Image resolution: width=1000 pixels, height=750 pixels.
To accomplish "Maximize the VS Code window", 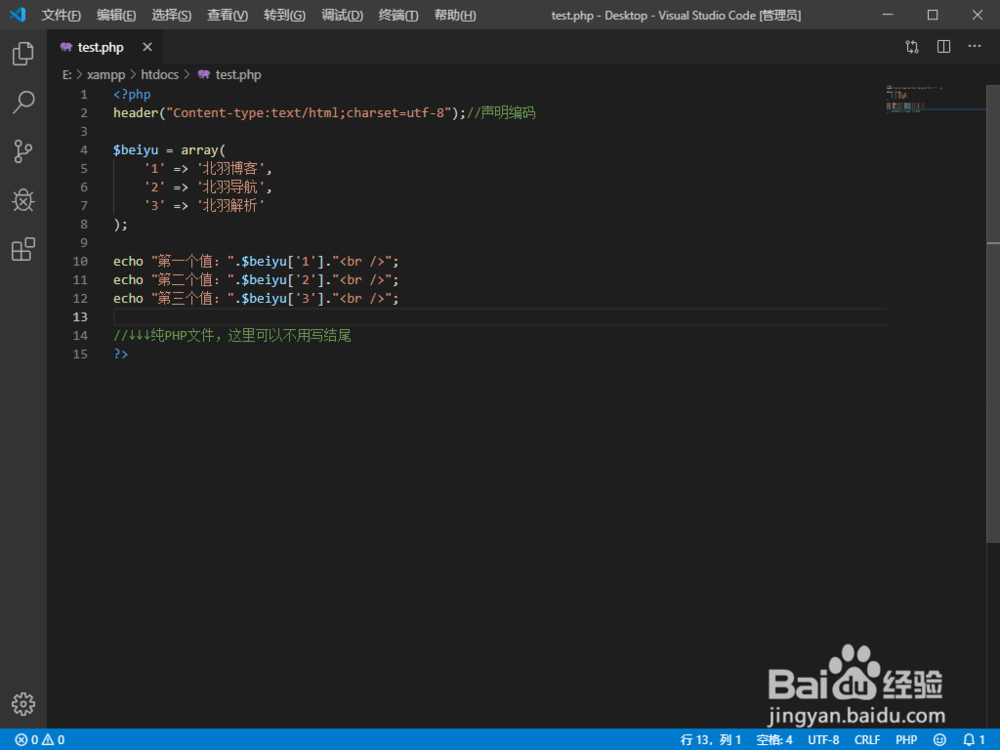I will coord(932,15).
